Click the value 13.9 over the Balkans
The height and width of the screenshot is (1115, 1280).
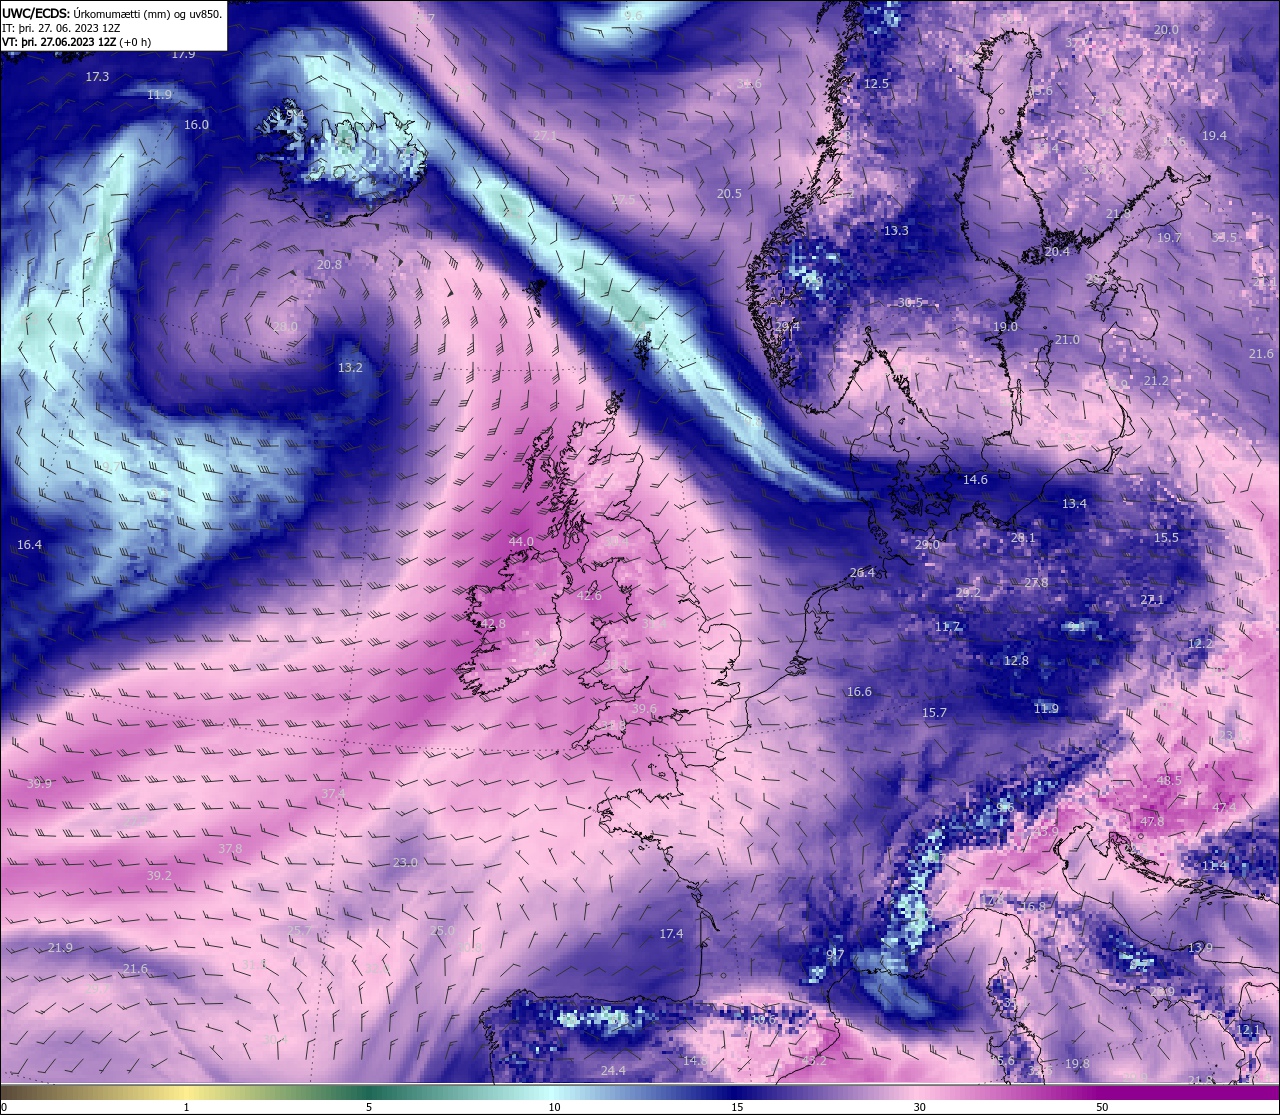(x=1200, y=947)
